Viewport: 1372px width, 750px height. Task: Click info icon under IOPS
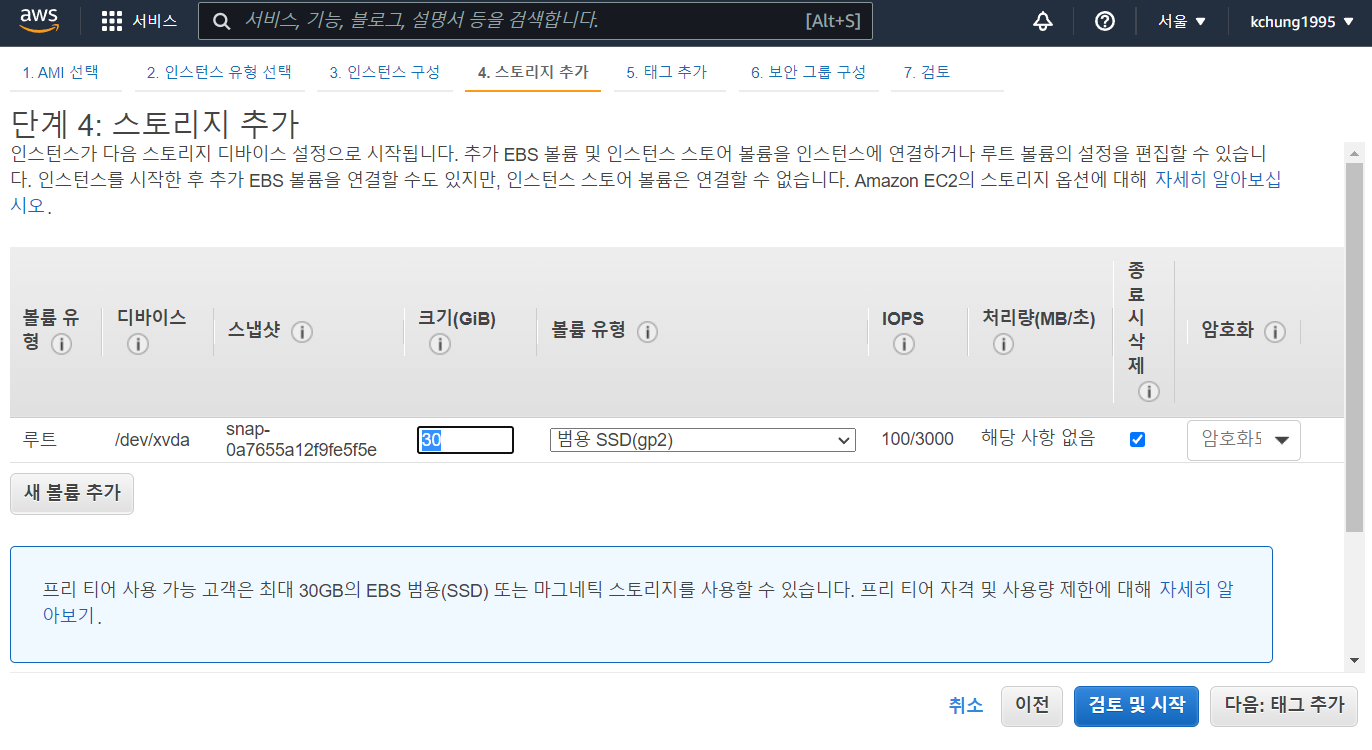click(904, 344)
